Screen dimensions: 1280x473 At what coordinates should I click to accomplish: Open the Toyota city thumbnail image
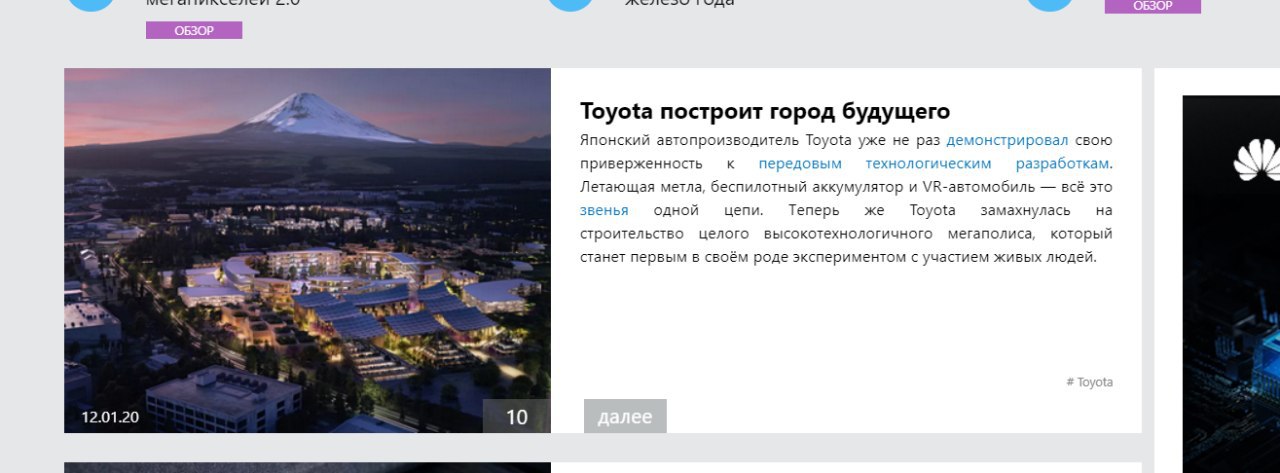307,250
